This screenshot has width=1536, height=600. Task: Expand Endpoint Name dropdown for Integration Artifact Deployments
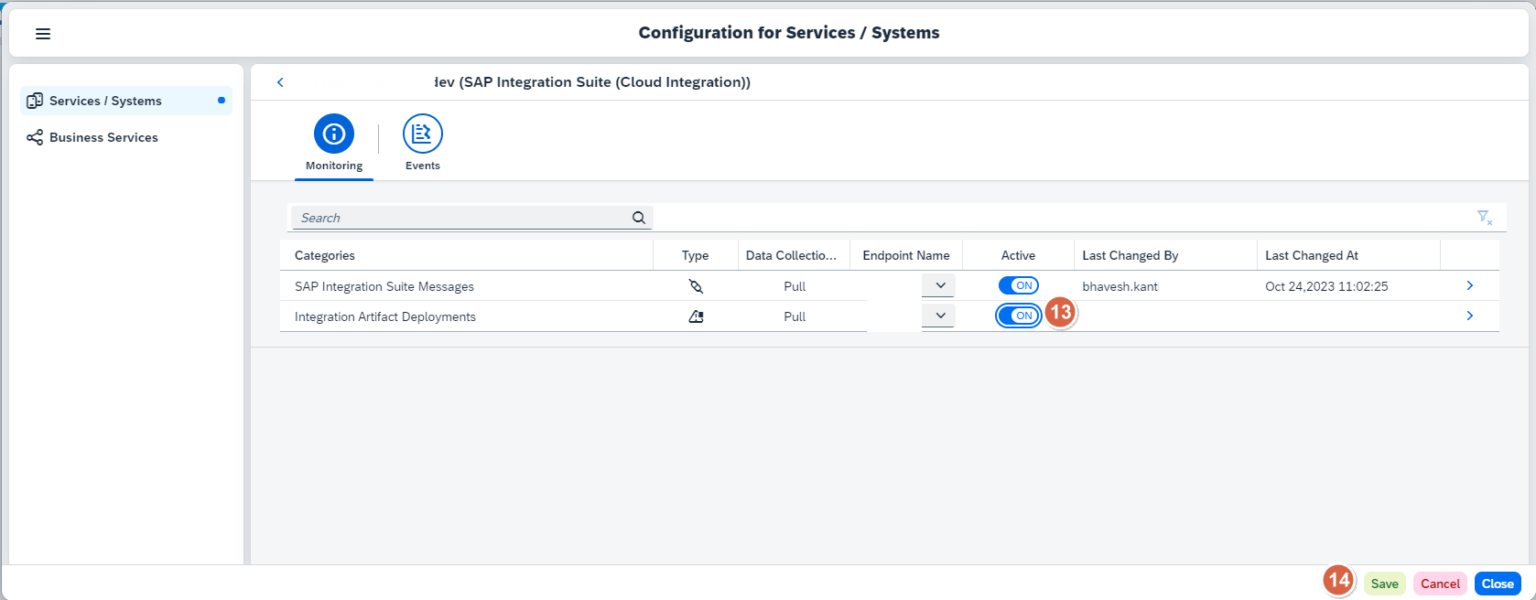(x=938, y=314)
